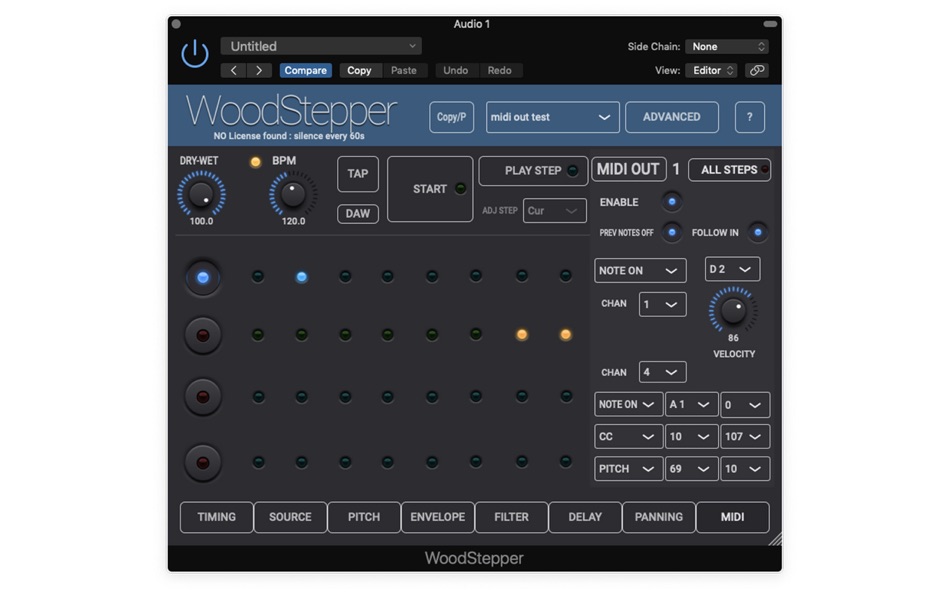Click the BPM knob
The height and width of the screenshot is (594, 950).
[293, 195]
